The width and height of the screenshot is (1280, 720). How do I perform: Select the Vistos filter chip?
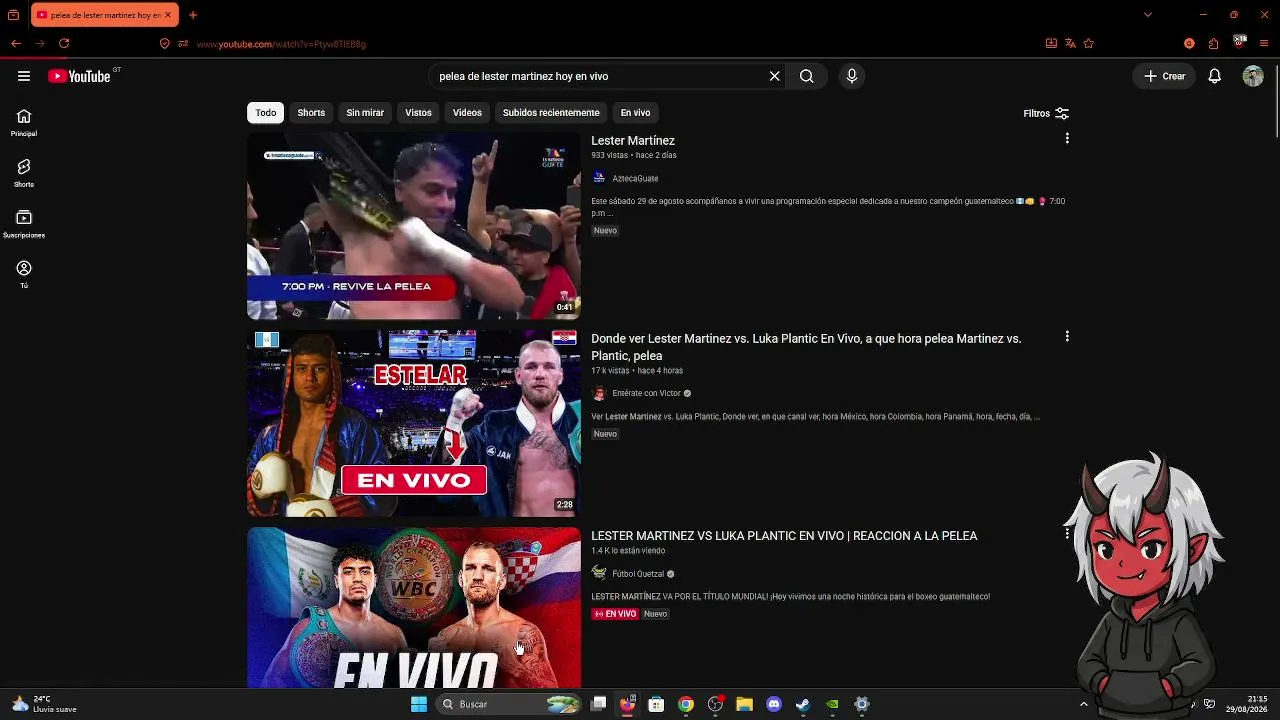tap(418, 113)
